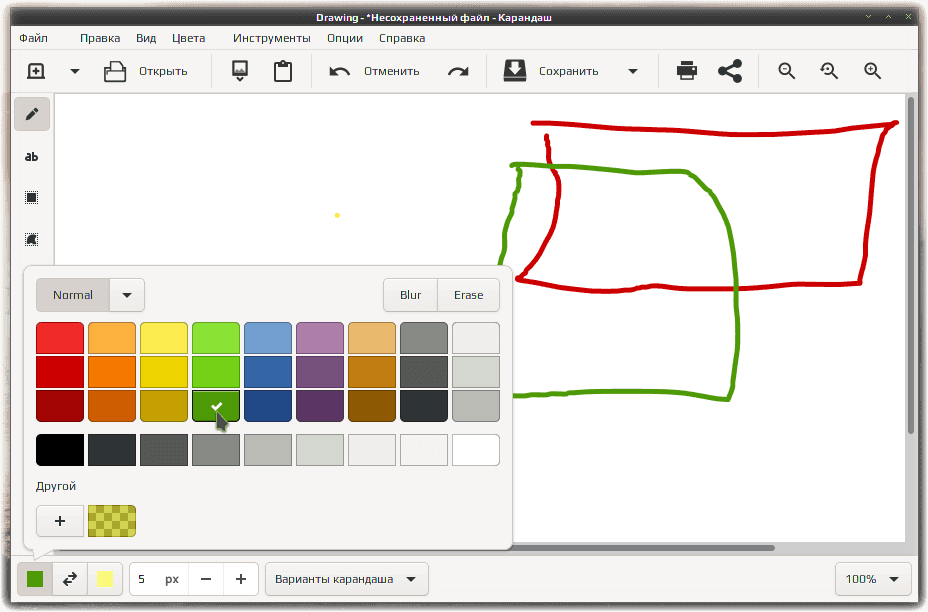Select the free-form selection tool
This screenshot has width=928, height=612.
[x=32, y=240]
